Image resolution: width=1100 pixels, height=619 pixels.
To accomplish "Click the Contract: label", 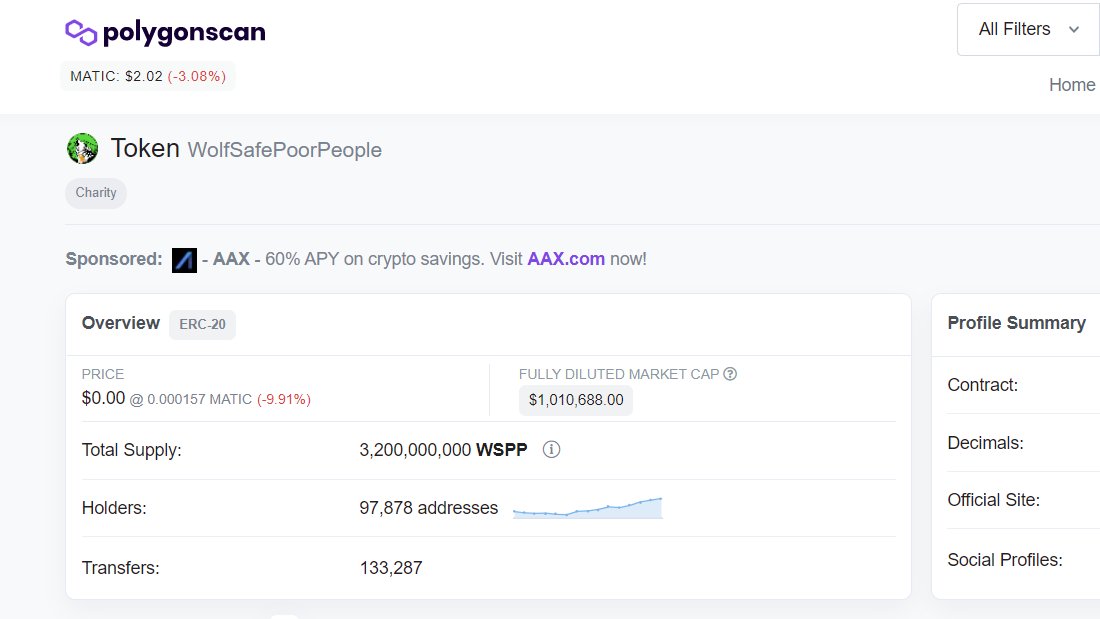I will [x=982, y=385].
